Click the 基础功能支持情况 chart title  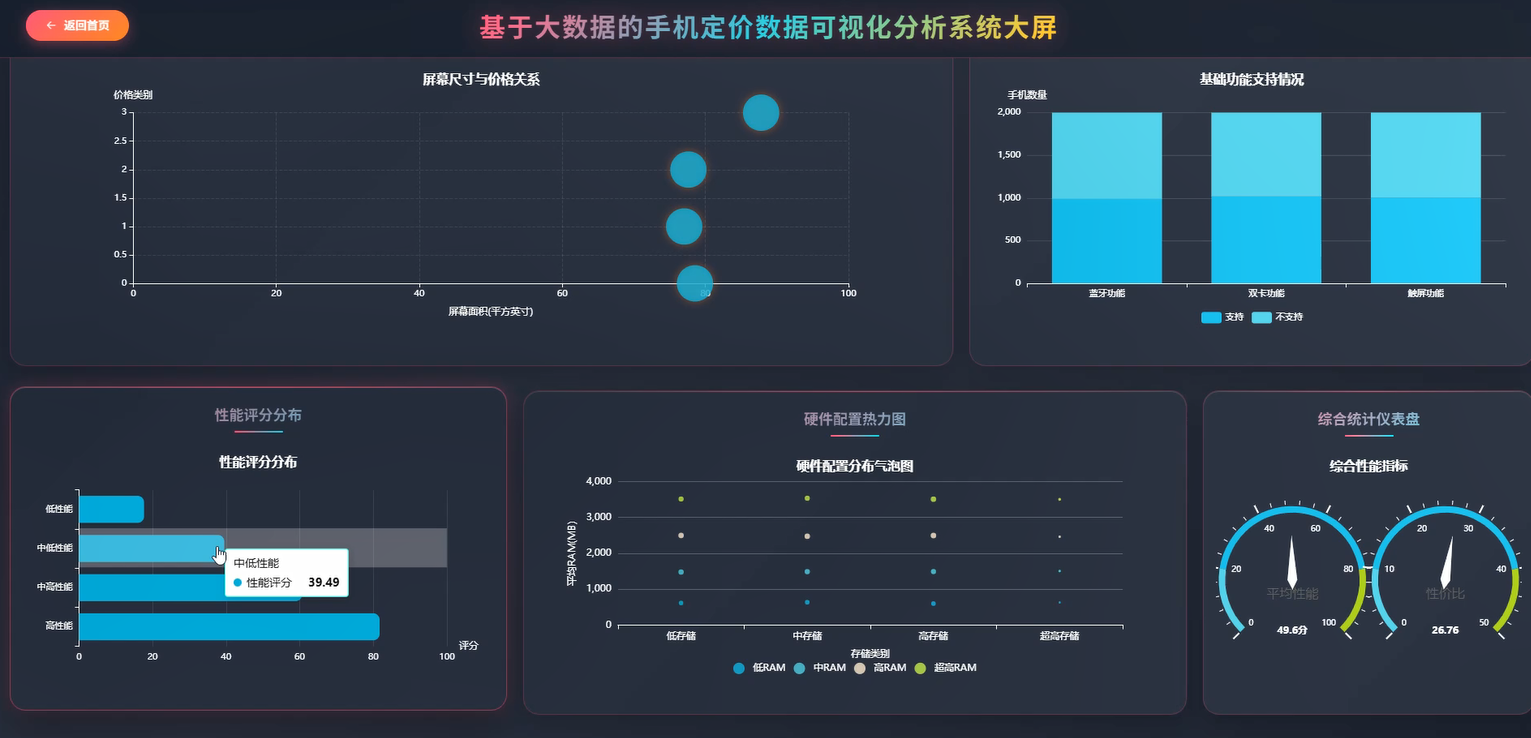1251,79
